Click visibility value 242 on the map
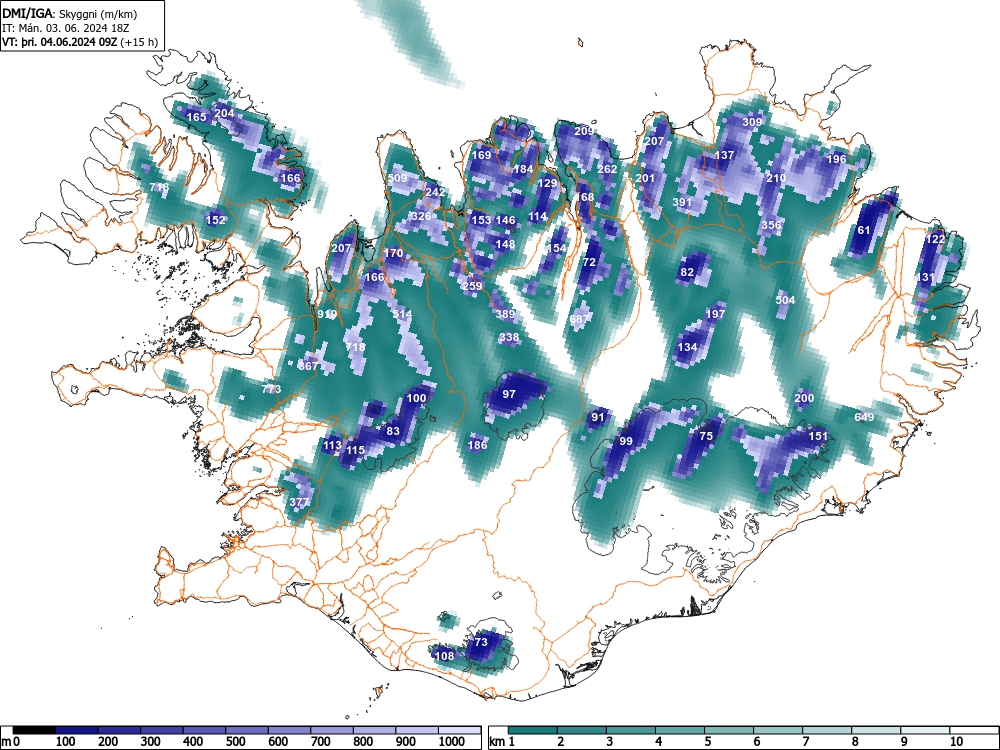1000x750 pixels. point(435,192)
